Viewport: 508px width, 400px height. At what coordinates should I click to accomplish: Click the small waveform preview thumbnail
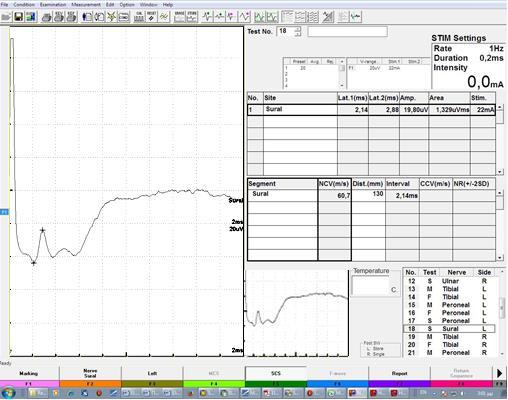297,313
